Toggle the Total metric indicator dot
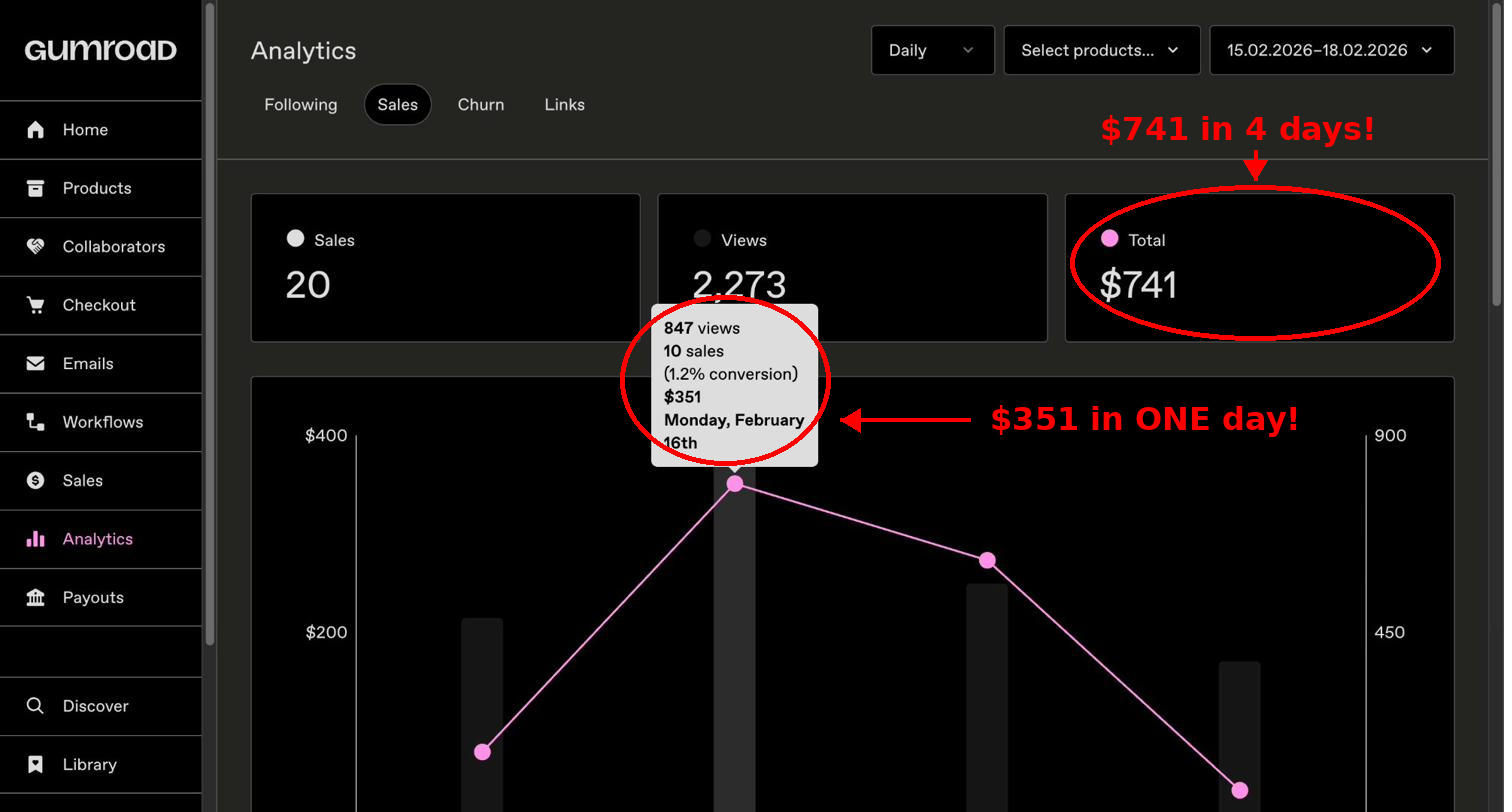Viewport: 1512px width, 812px height. (x=1109, y=238)
